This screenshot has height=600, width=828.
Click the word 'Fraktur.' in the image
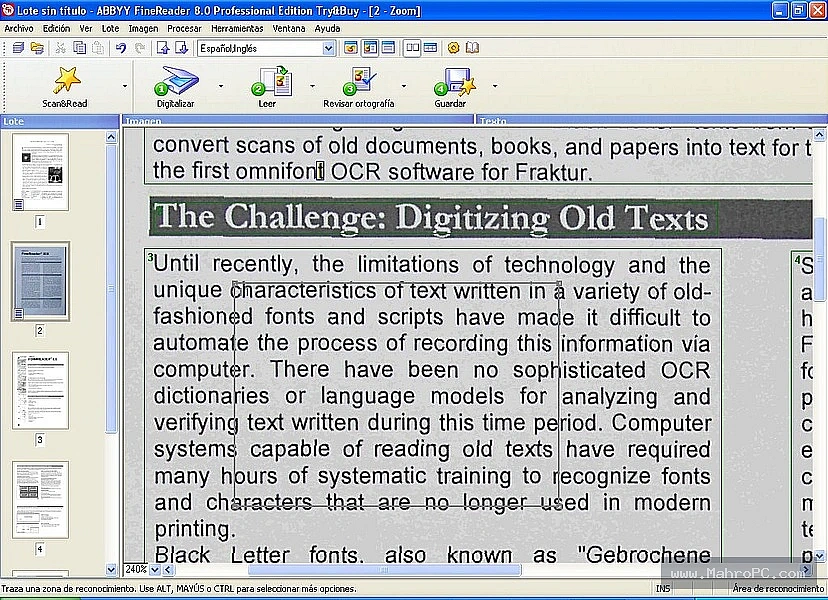554,172
